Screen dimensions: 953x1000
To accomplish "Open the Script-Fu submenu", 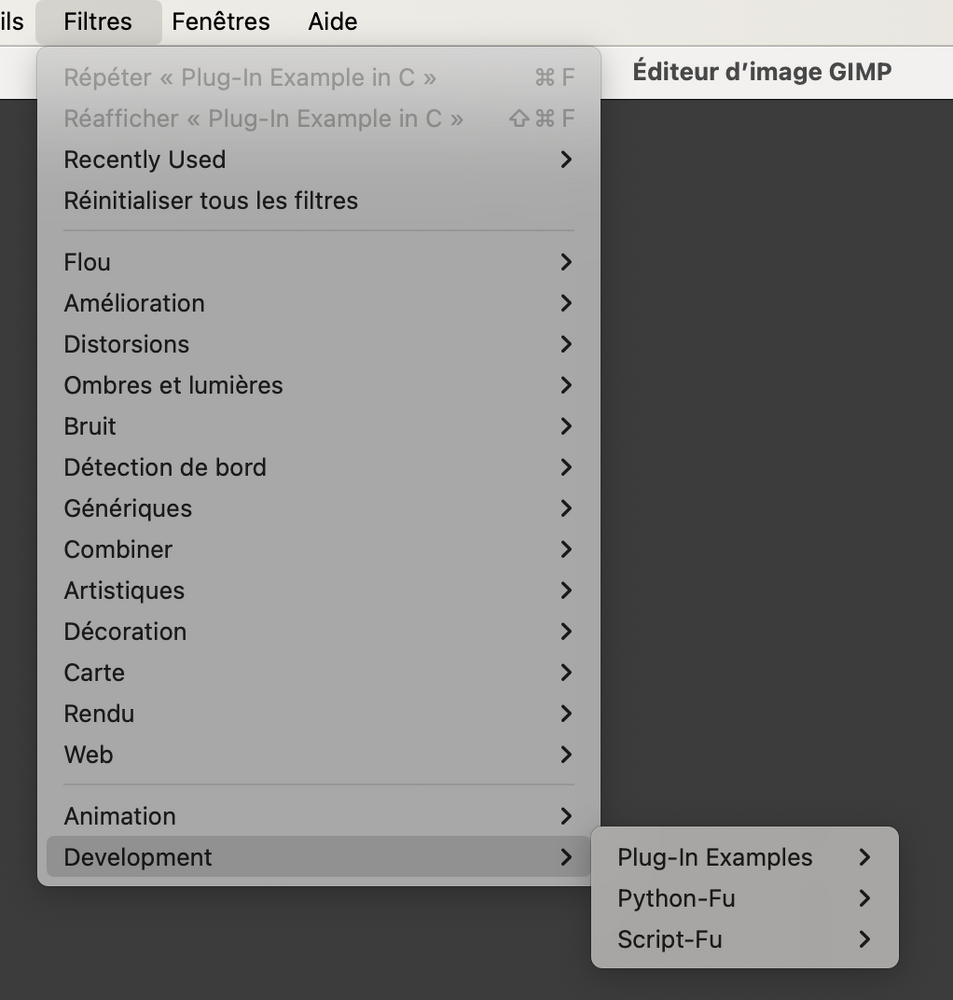I will coord(670,939).
